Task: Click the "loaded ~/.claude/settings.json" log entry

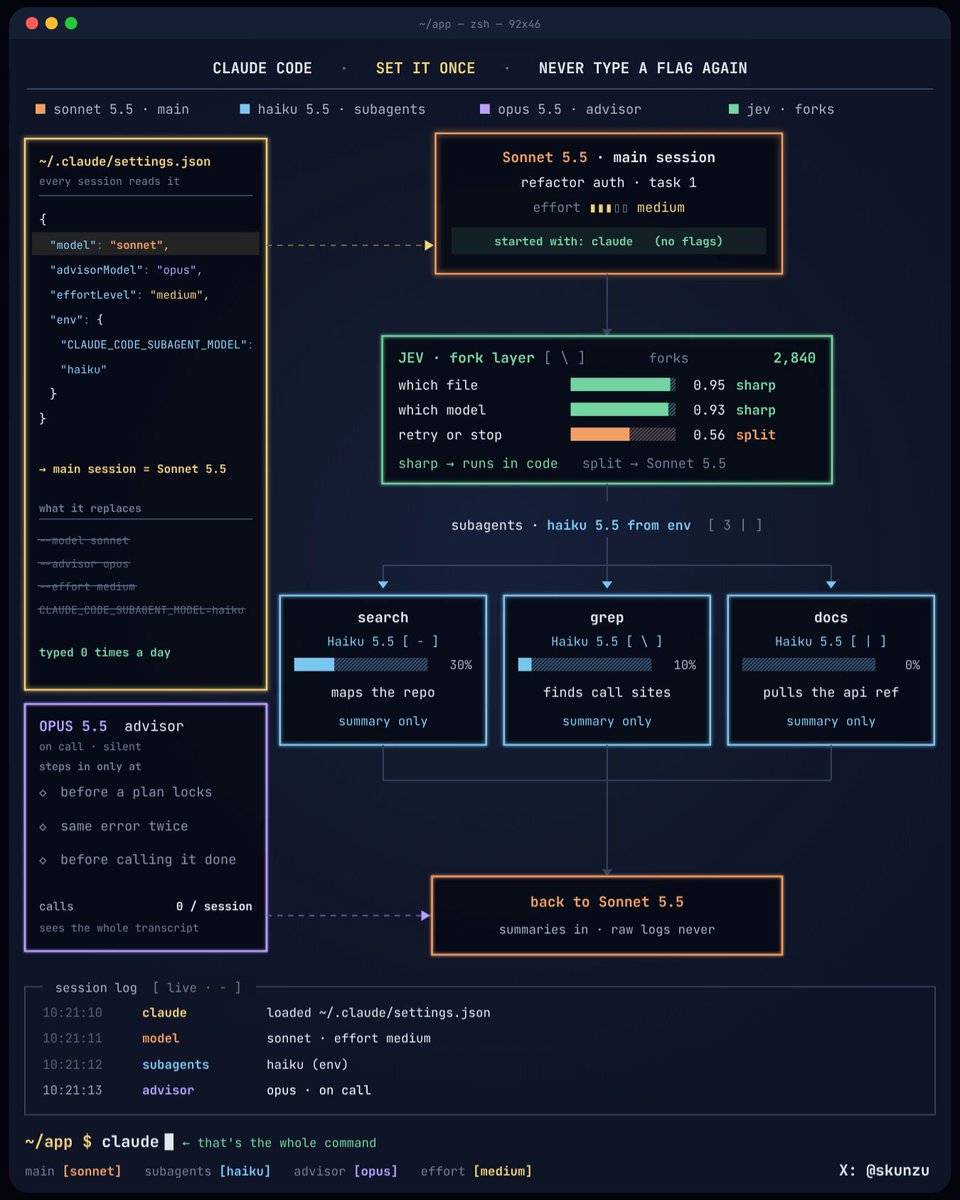Action: (379, 1013)
